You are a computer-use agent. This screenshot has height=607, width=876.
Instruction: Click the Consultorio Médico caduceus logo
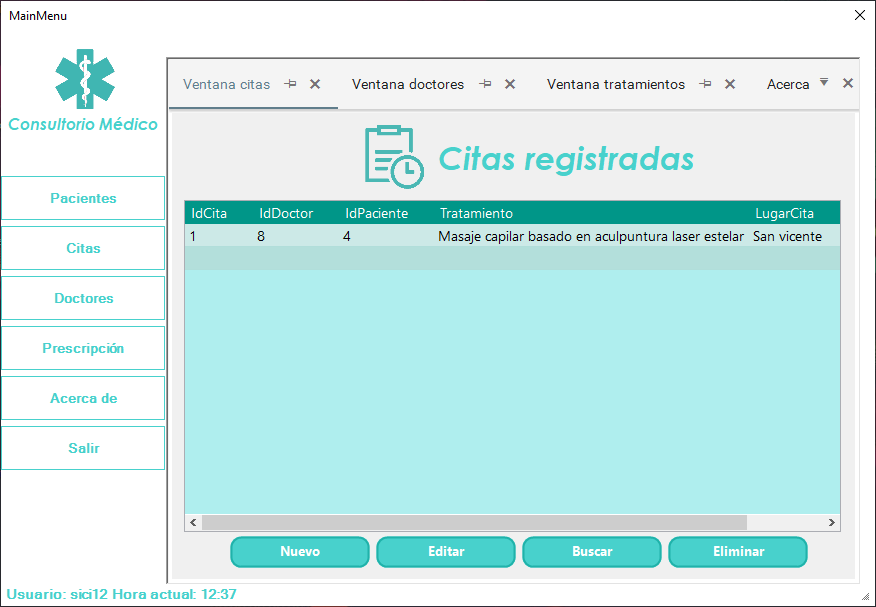point(84,81)
